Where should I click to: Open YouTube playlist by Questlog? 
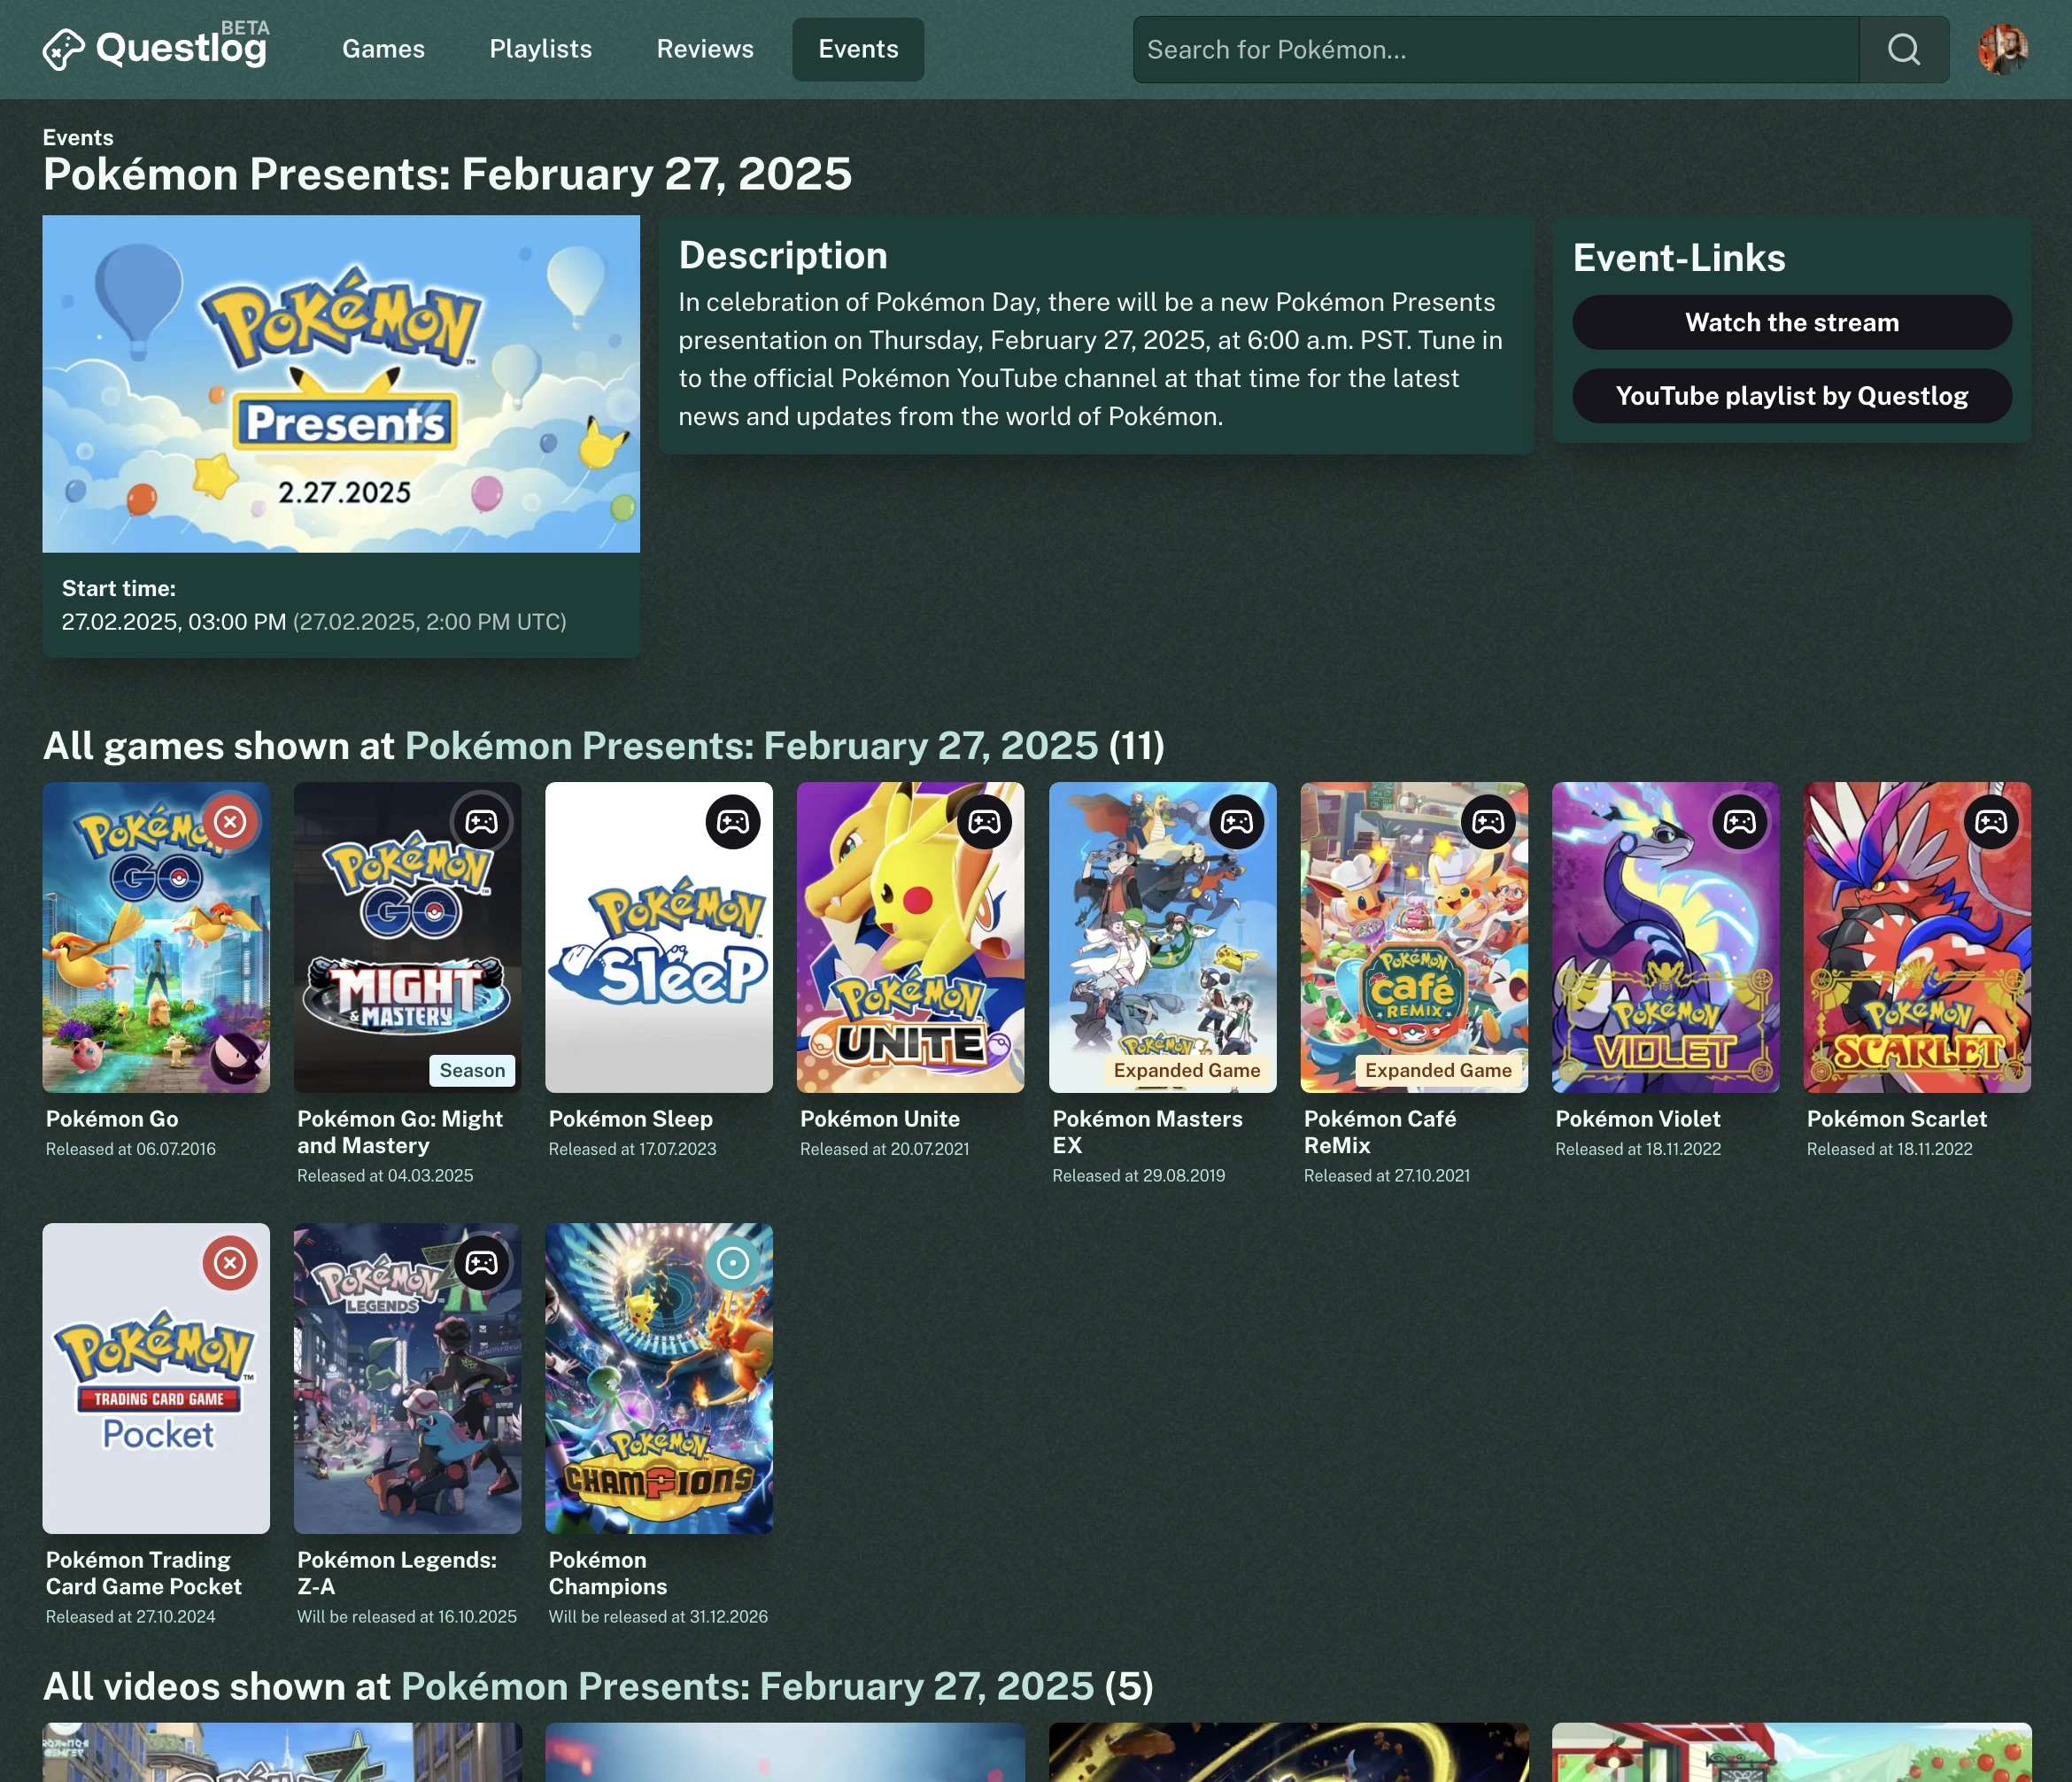[1792, 396]
